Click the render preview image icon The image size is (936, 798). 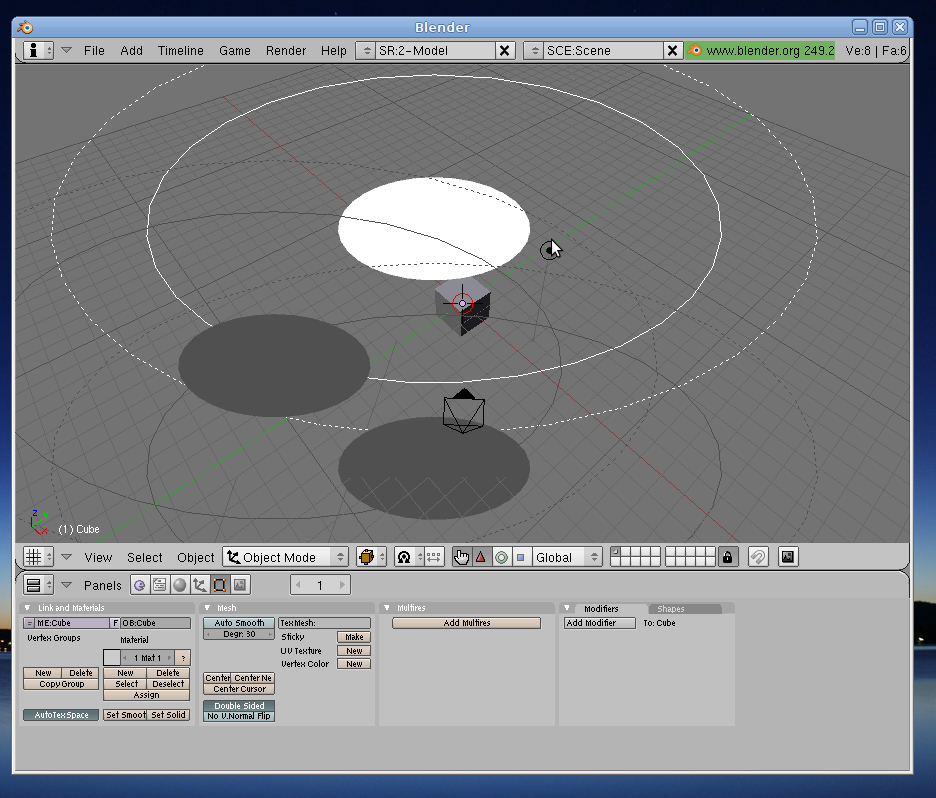(788, 557)
